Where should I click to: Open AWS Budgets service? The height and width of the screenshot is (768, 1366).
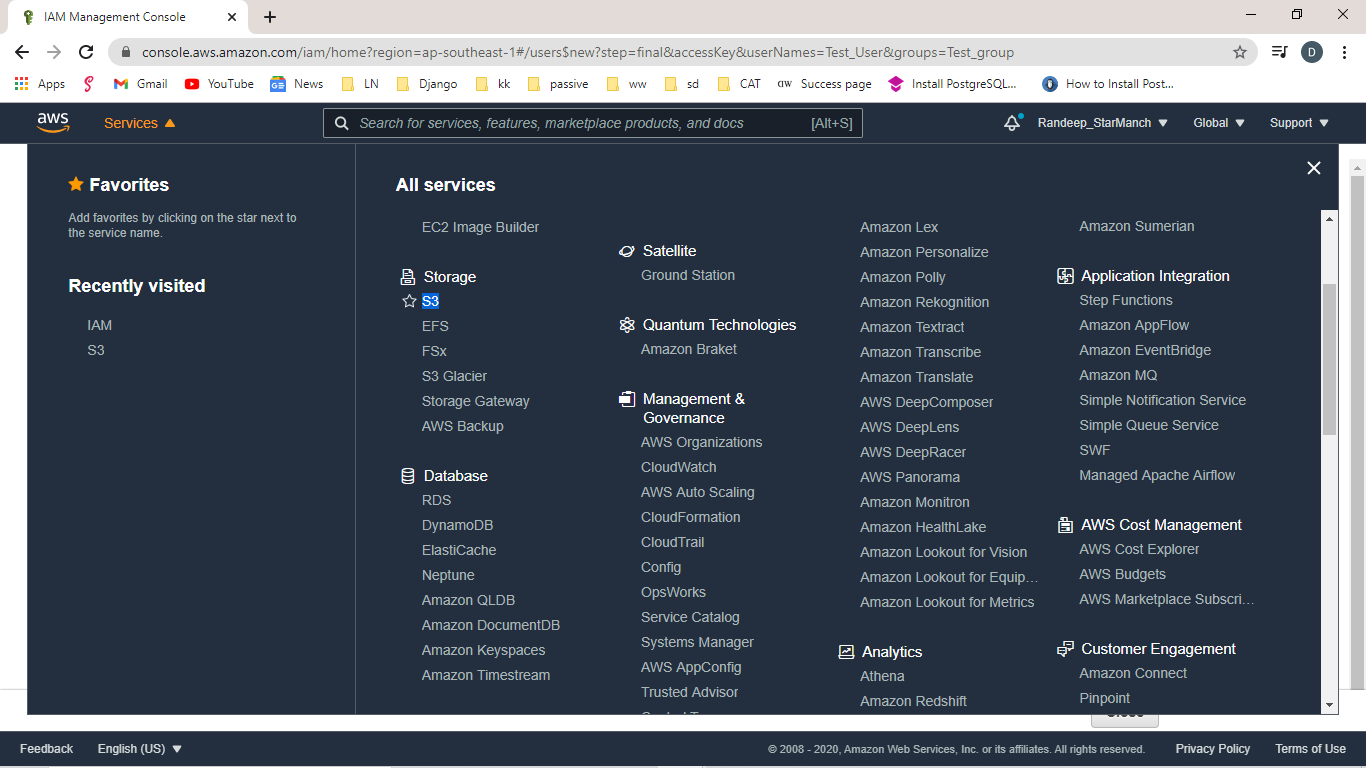1122,574
